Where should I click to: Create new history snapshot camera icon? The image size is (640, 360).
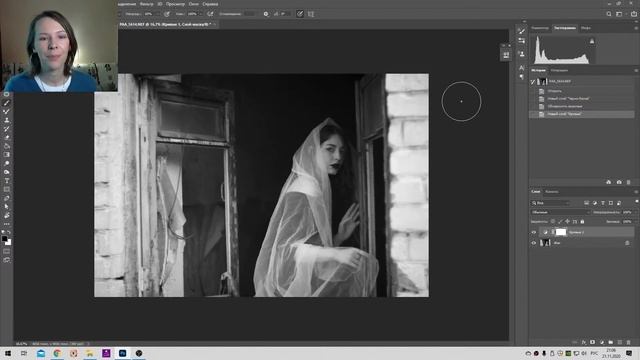tap(619, 182)
